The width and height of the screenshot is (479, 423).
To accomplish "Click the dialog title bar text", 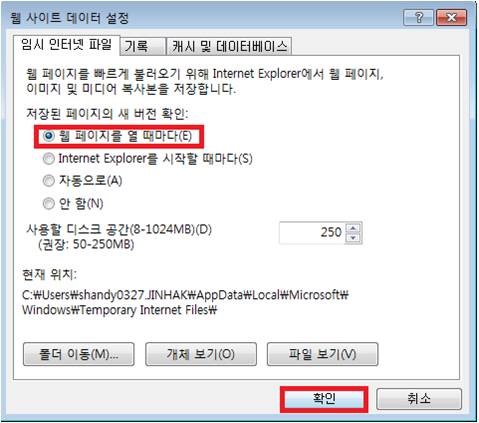I will click(69, 18).
